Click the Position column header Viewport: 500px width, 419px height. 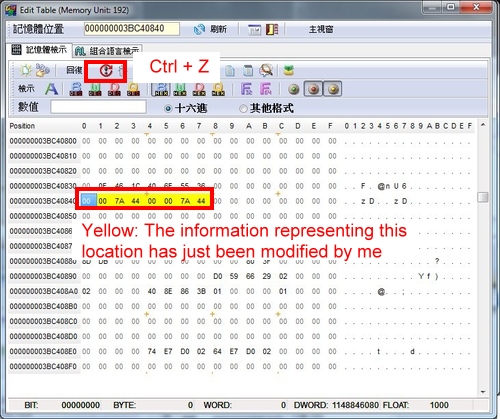tap(22, 126)
